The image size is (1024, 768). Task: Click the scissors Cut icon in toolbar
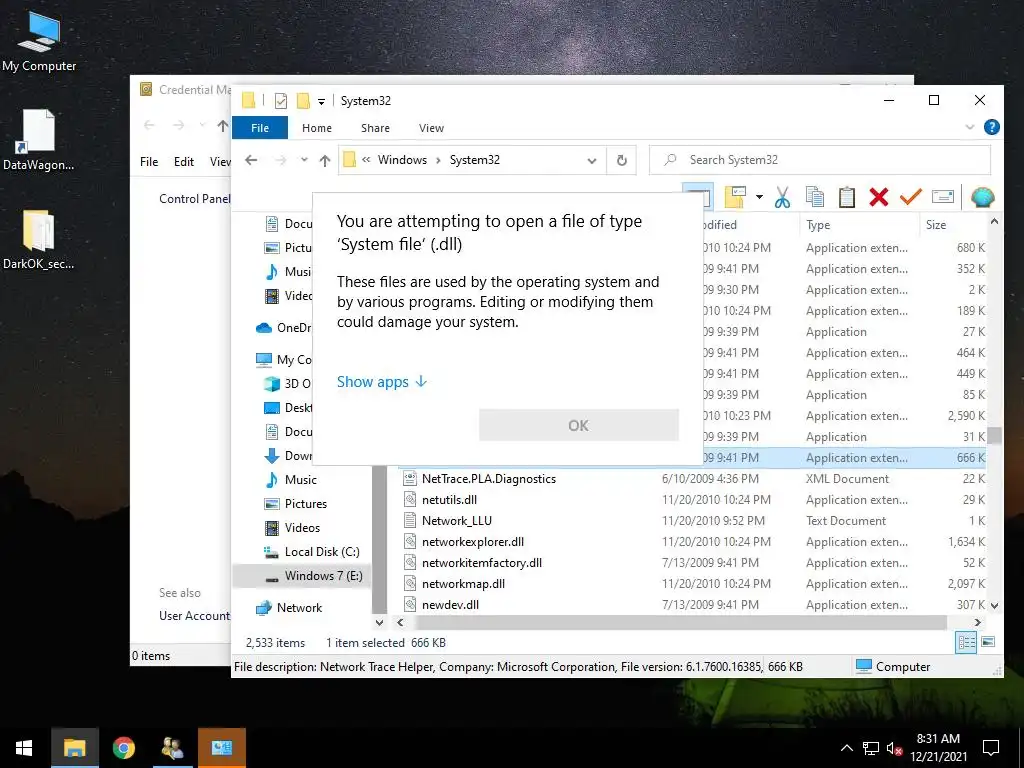[x=782, y=197]
